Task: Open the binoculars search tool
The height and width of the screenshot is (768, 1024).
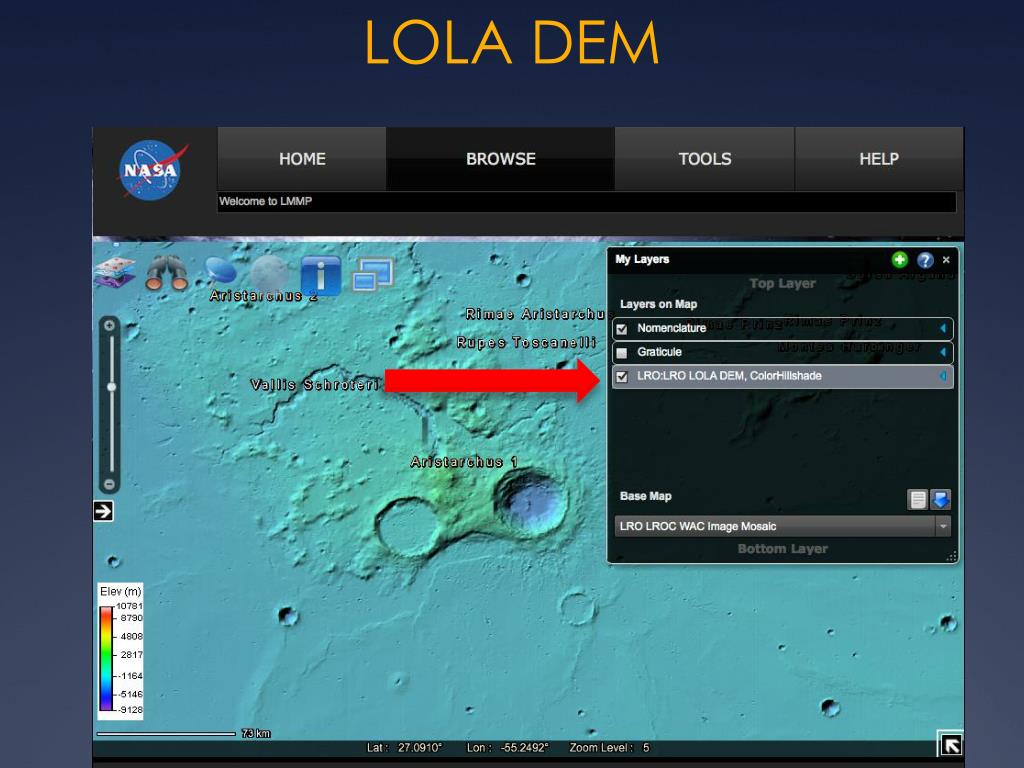Action: coord(166,272)
